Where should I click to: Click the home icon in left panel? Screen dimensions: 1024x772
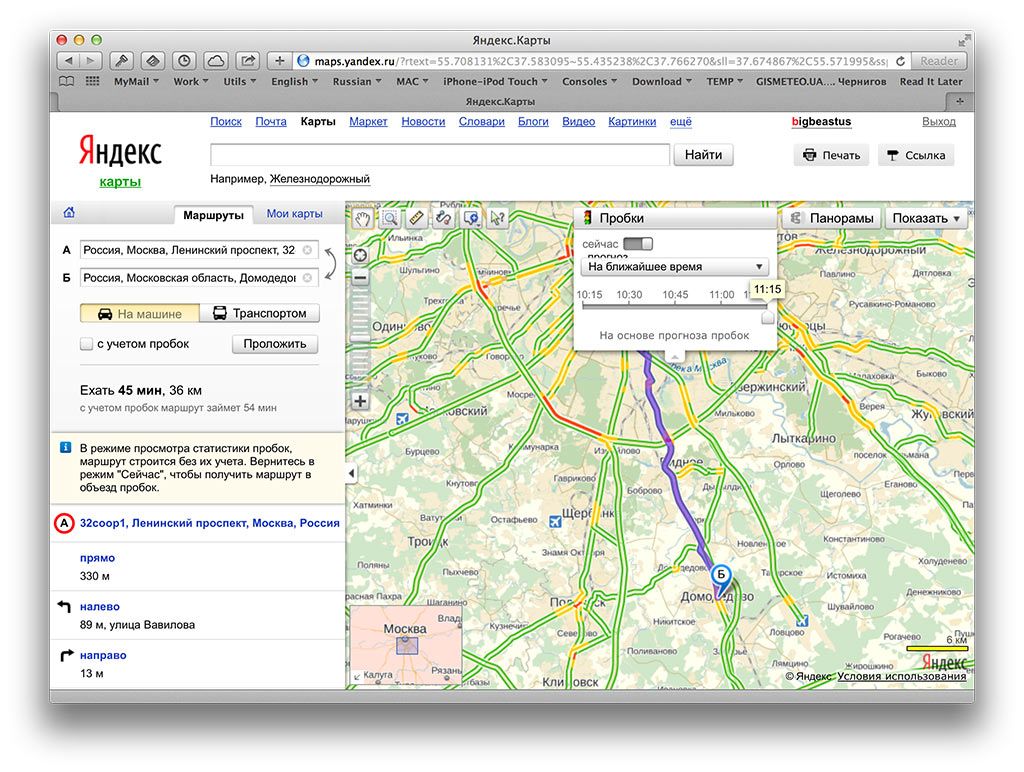coord(69,213)
